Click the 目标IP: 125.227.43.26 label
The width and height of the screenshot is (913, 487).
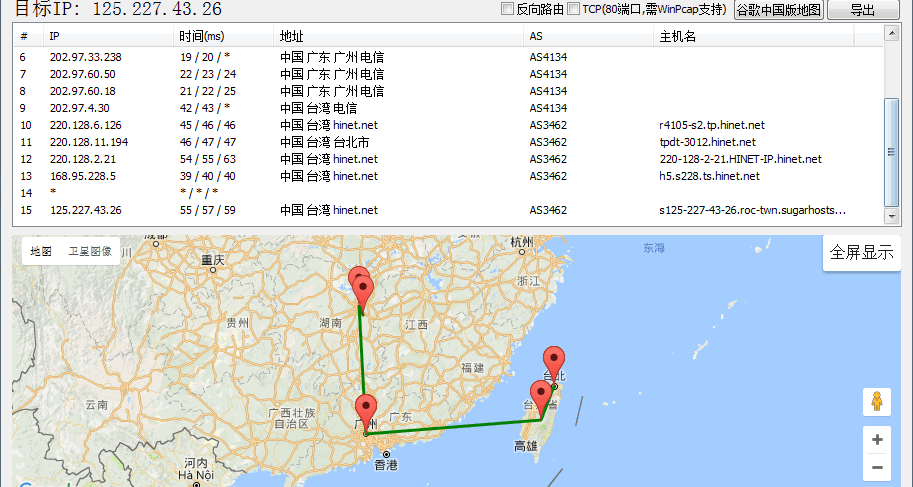[118, 9]
